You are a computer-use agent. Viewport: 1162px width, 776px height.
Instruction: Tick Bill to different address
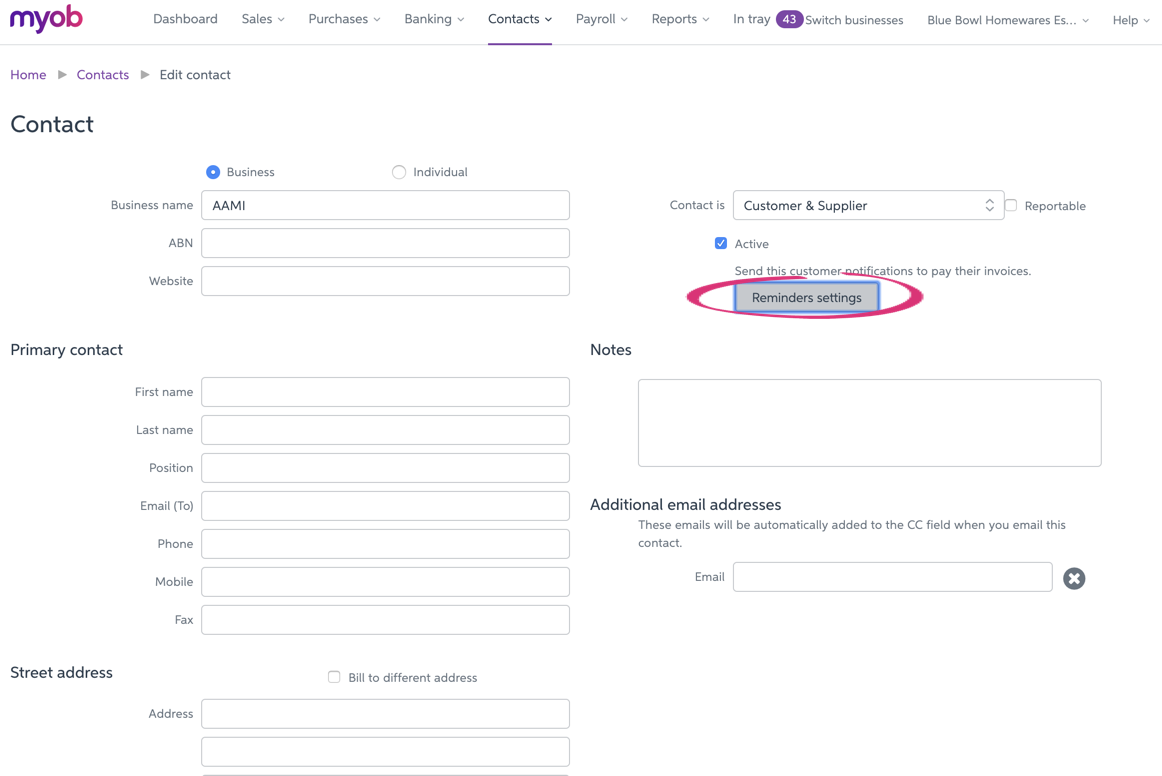(x=334, y=677)
